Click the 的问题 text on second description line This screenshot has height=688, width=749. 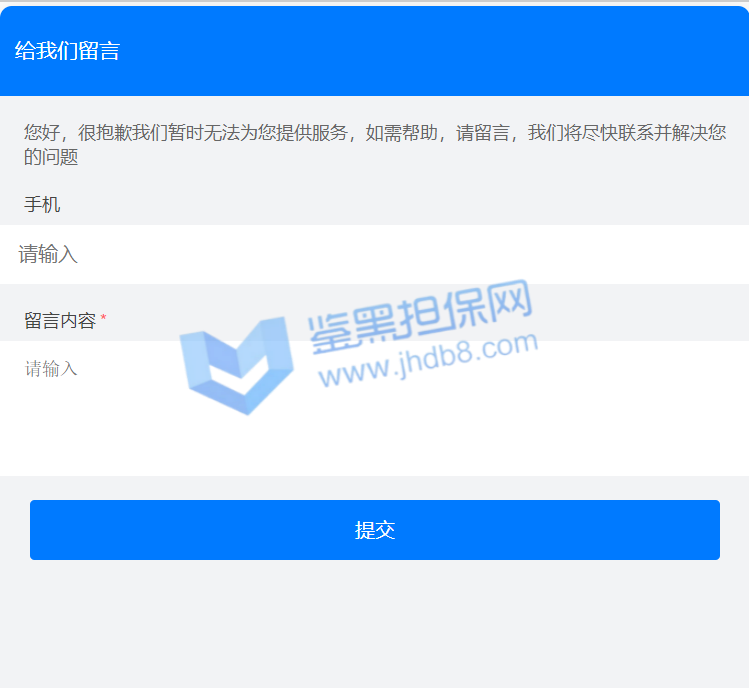pos(51,157)
